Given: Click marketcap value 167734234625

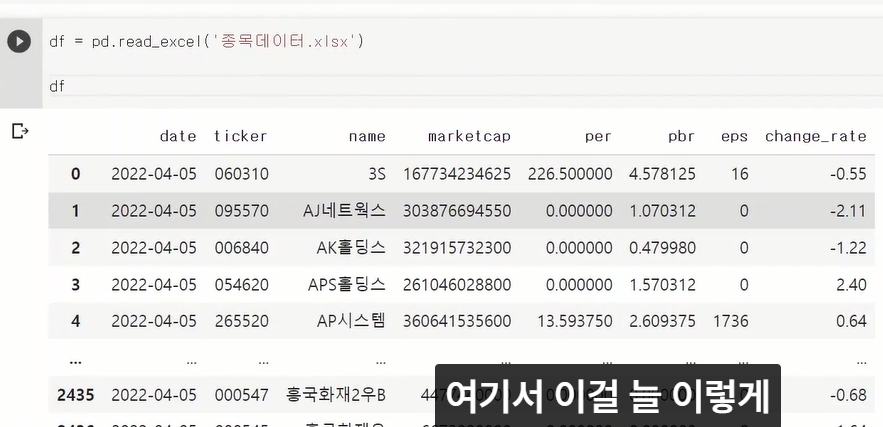Looking at the screenshot, I should point(457,174).
